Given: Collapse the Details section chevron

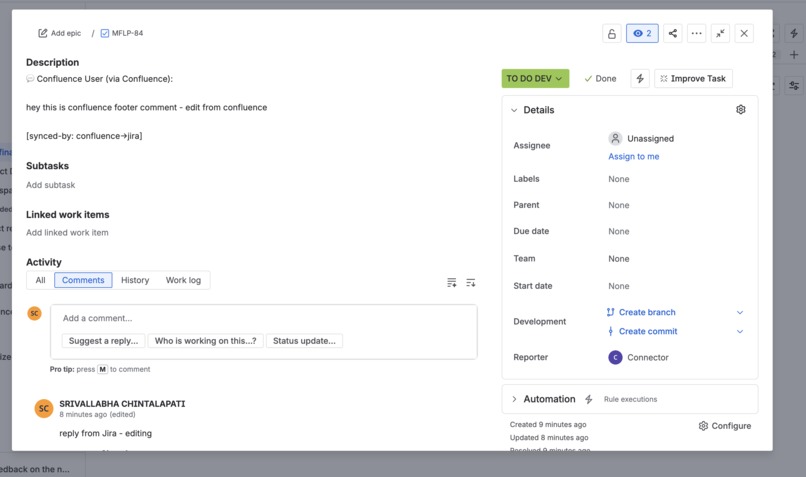Looking at the screenshot, I should click(514, 110).
